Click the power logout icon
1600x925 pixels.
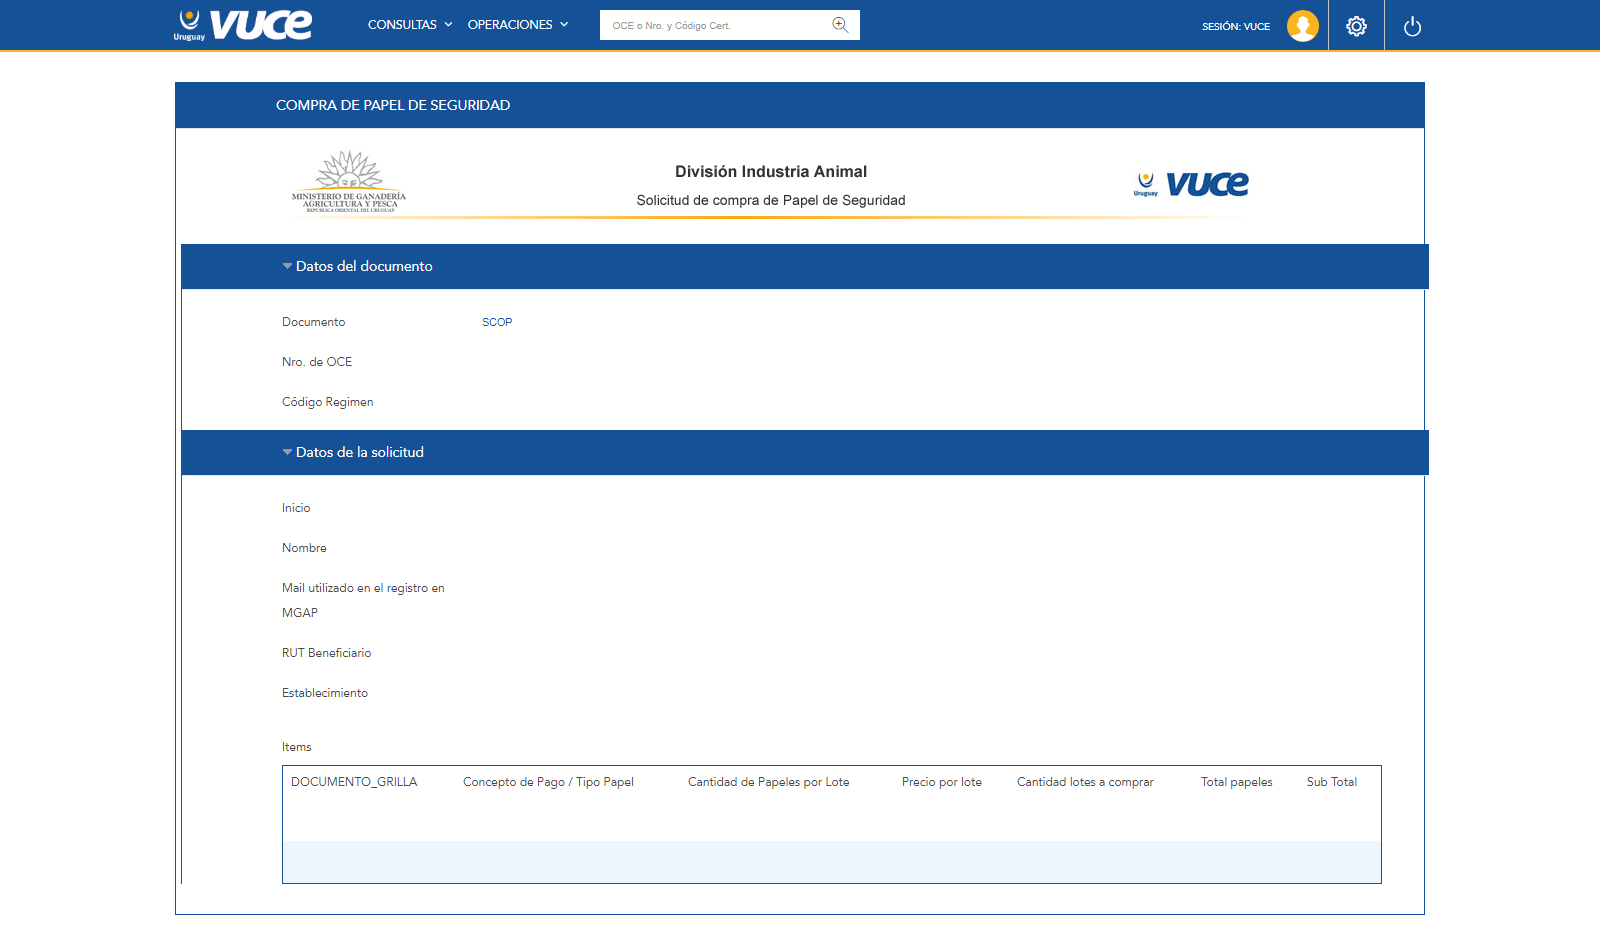[x=1412, y=26]
